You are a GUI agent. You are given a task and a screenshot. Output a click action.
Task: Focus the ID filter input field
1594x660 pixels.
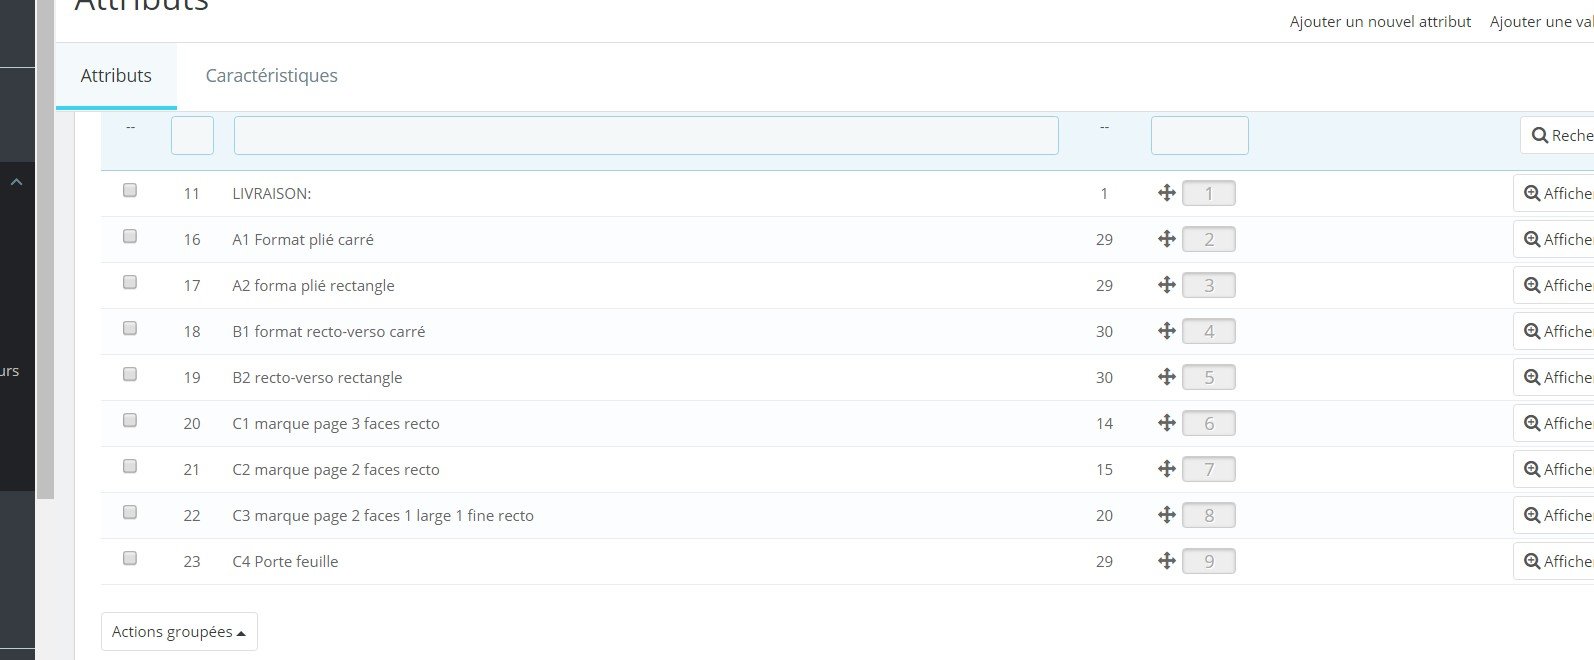(x=192, y=135)
